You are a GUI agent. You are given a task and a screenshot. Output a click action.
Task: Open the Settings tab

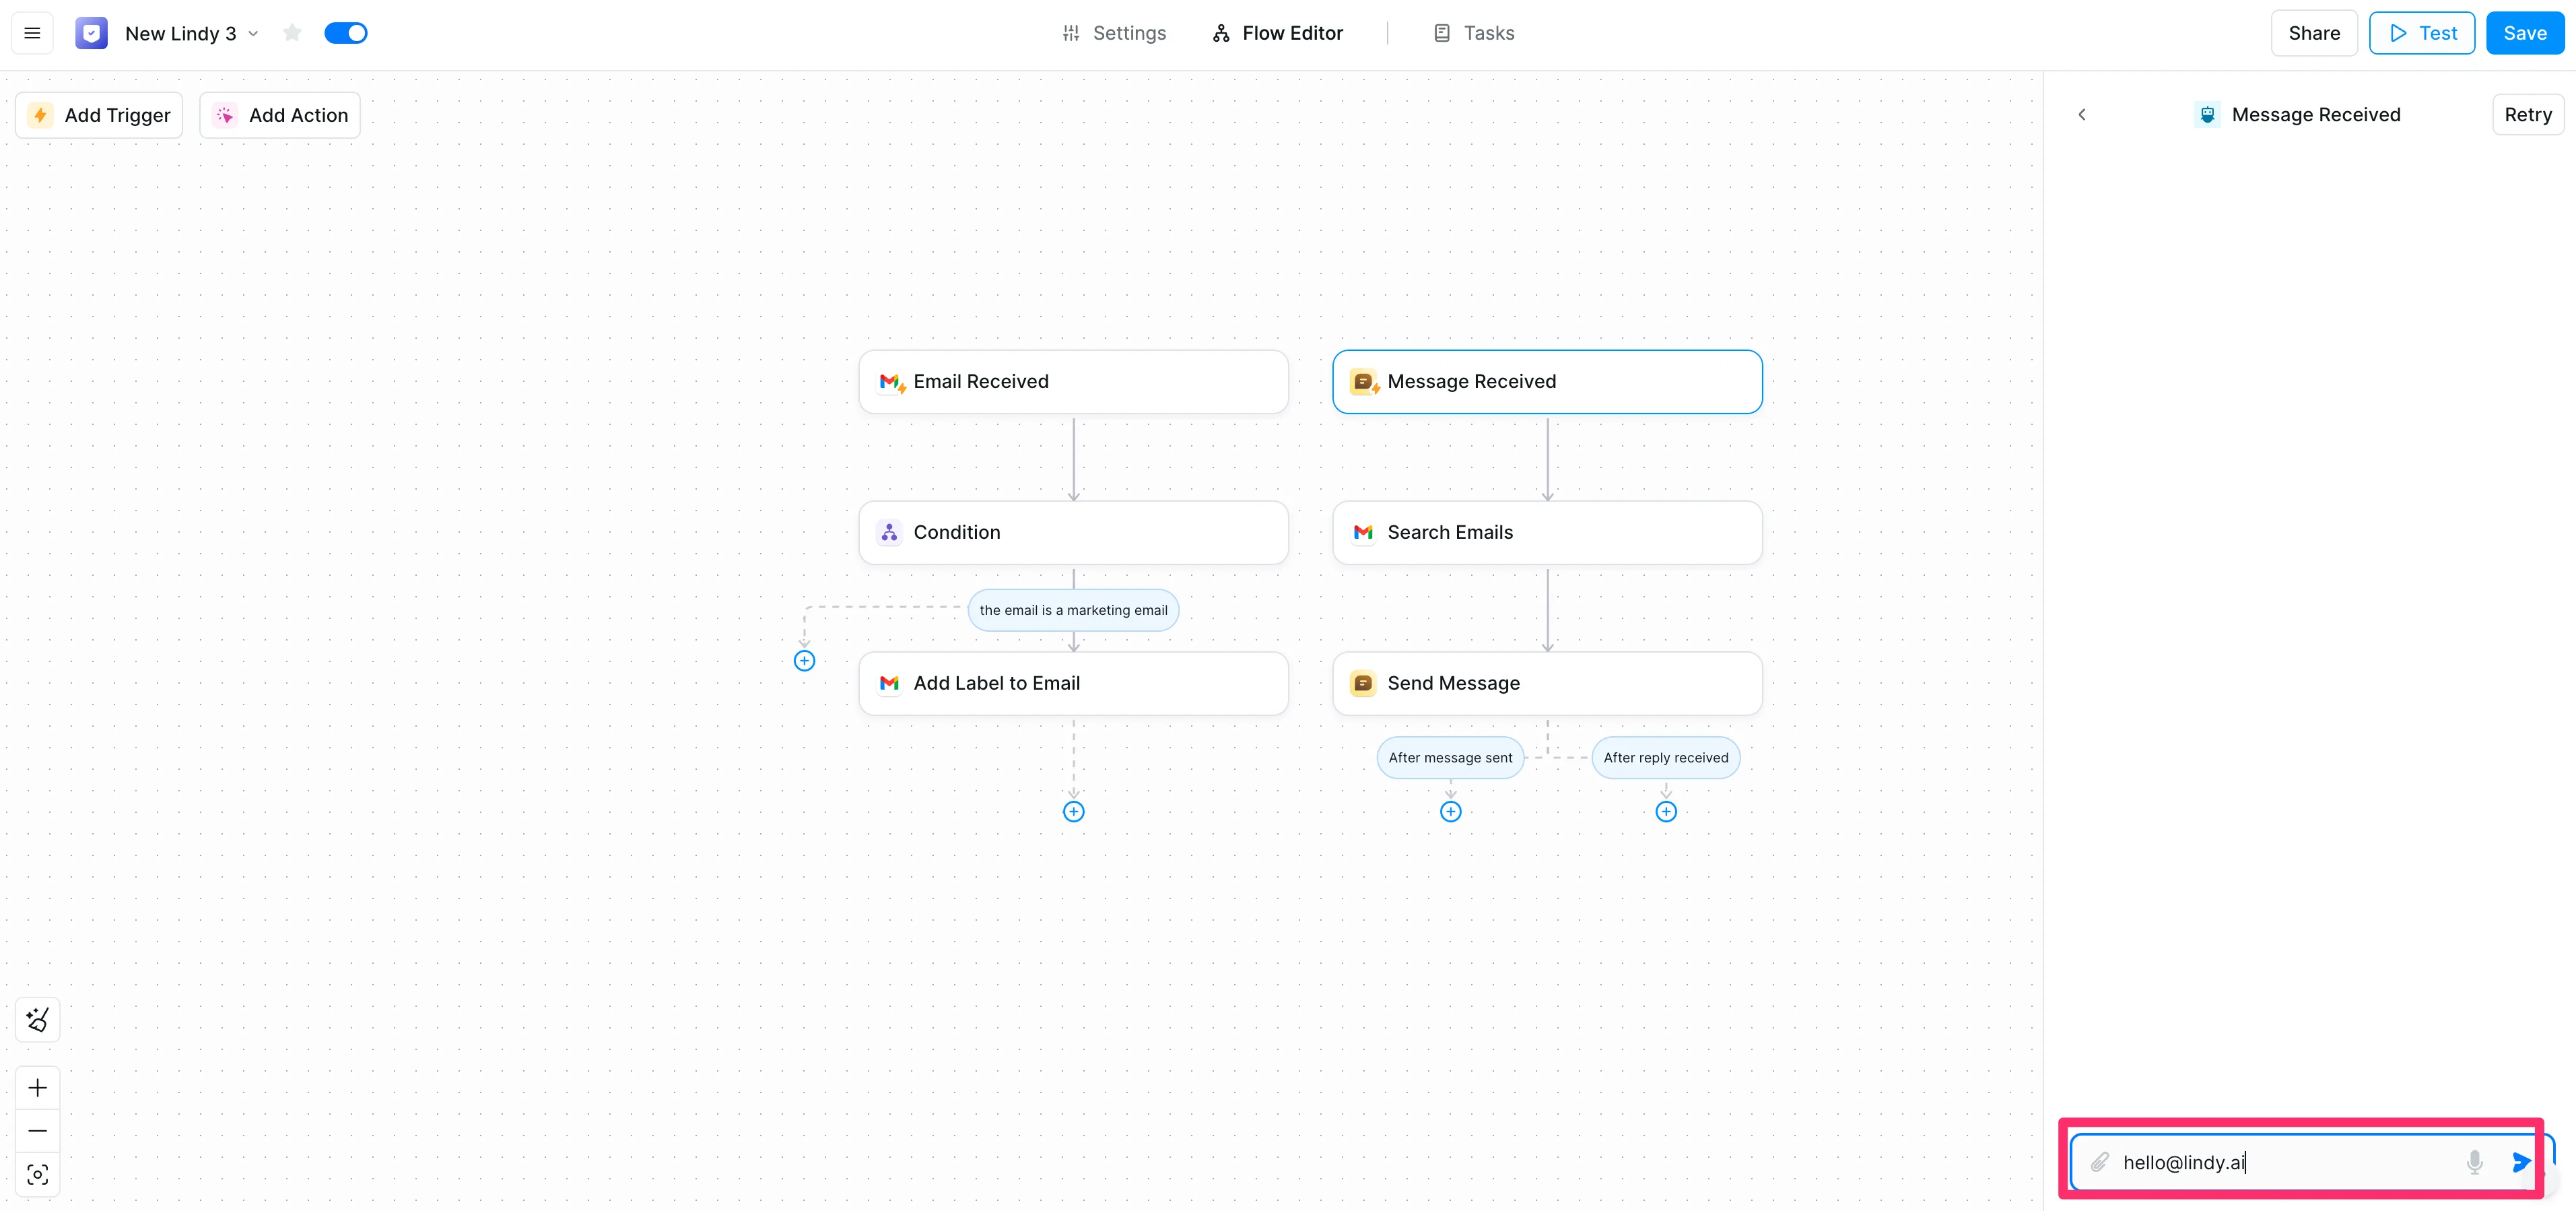pyautogui.click(x=1114, y=33)
